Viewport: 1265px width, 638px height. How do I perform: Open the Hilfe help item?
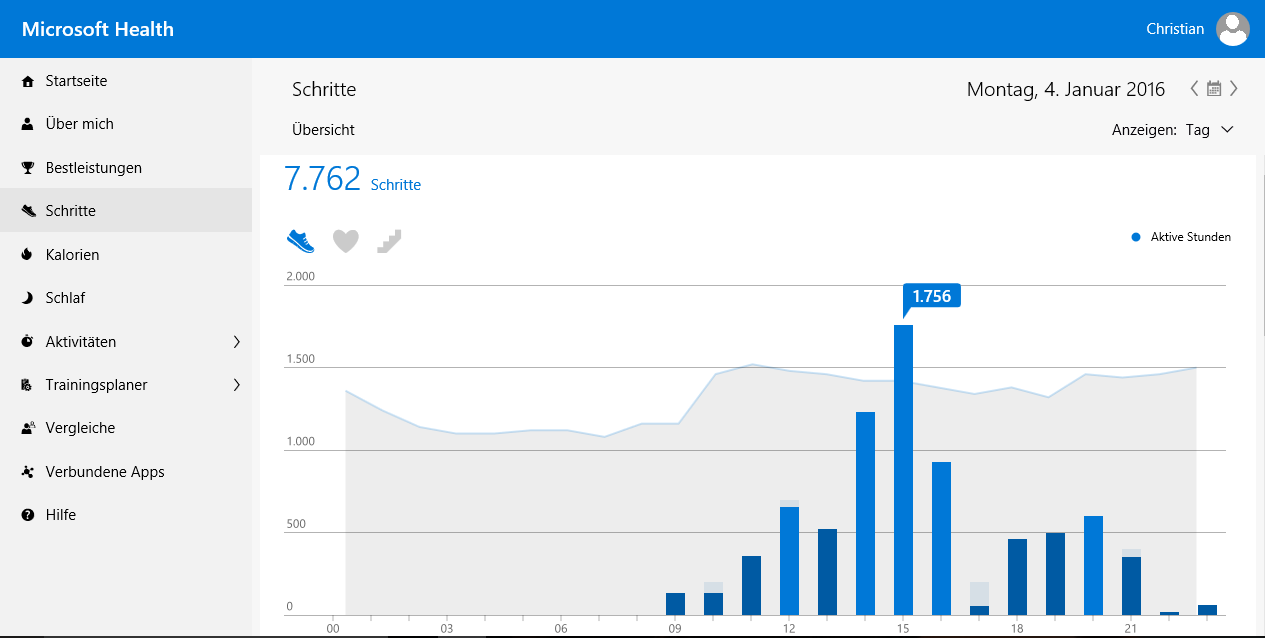click(60, 515)
